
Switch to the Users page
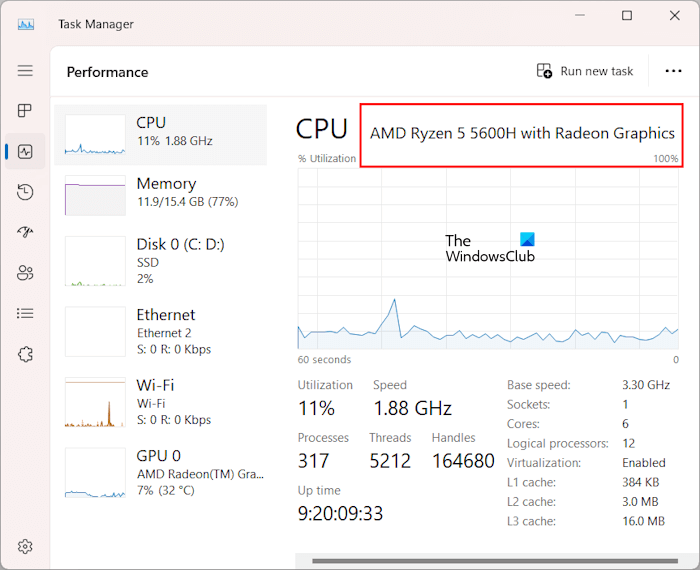(25, 273)
